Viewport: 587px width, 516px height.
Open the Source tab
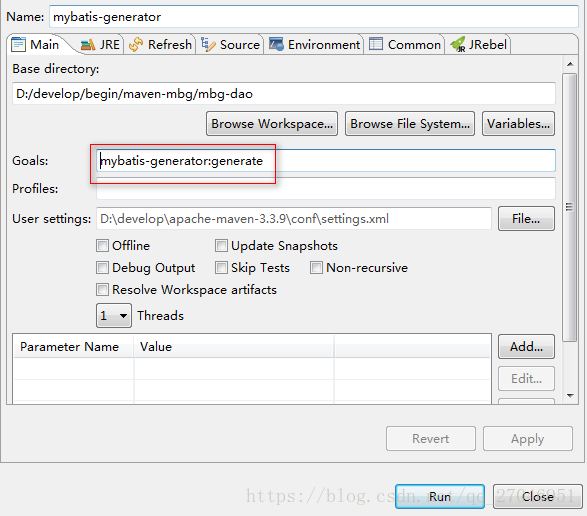230,45
